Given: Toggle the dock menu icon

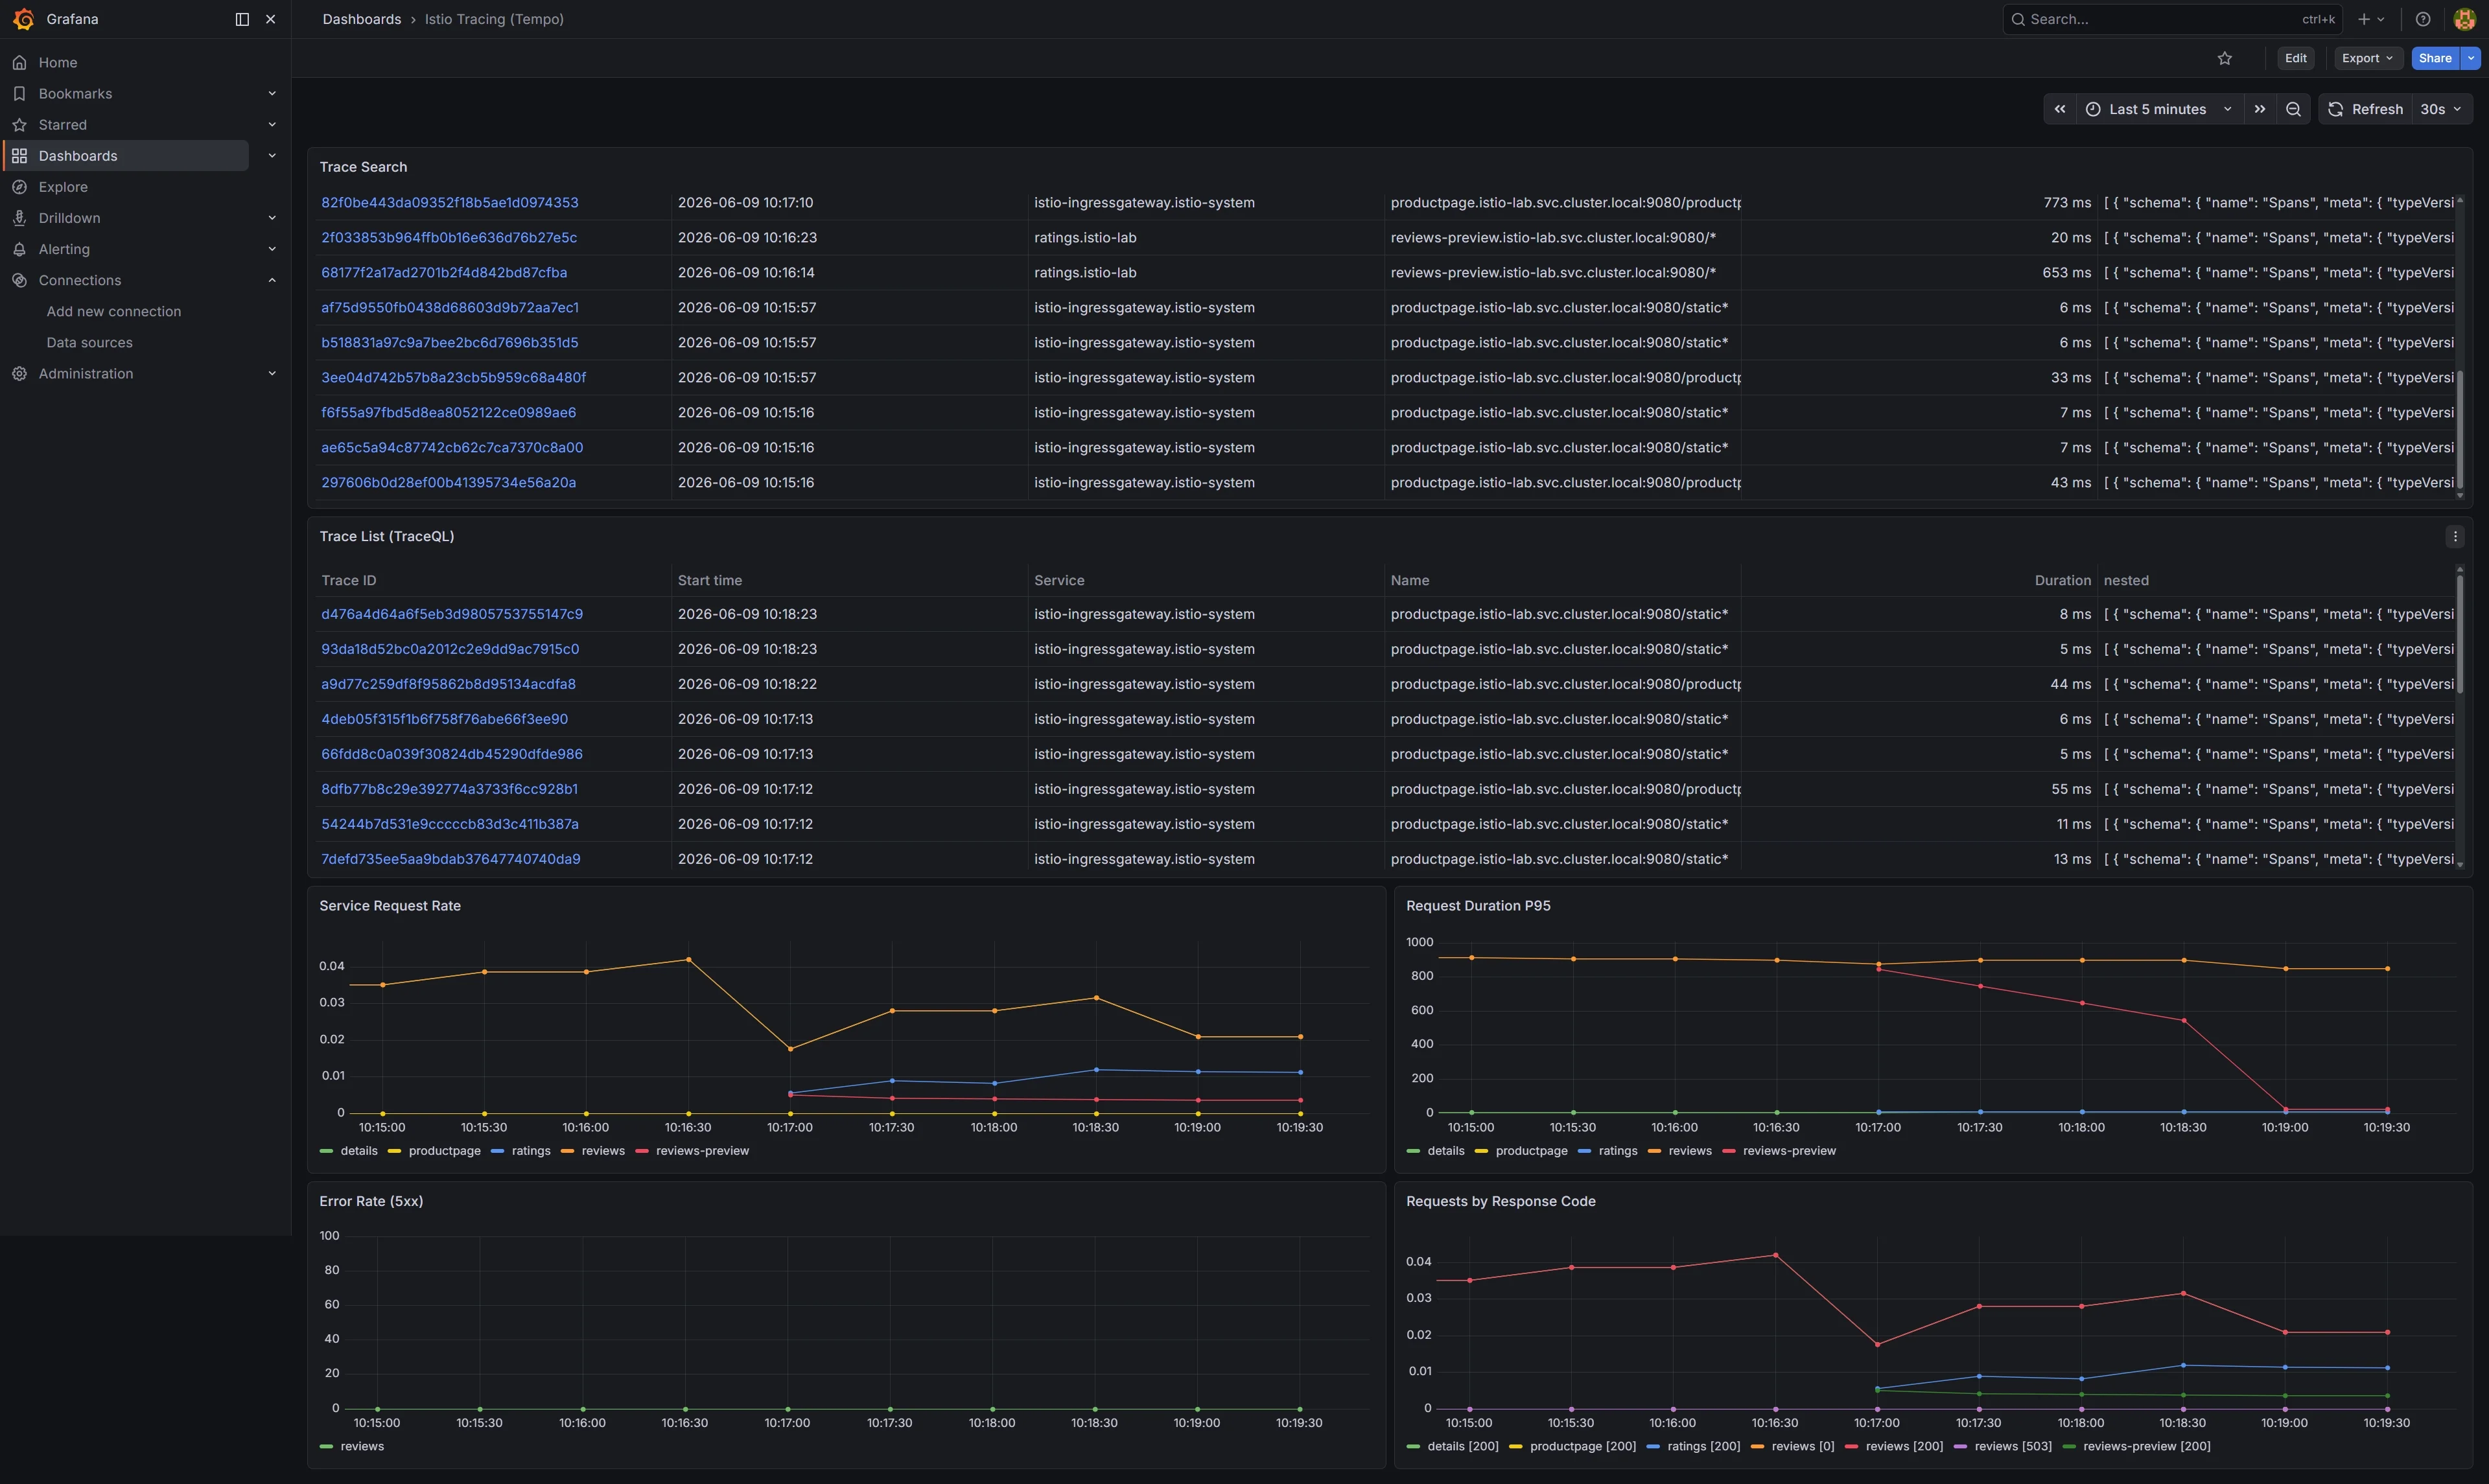Looking at the screenshot, I should pos(242,19).
